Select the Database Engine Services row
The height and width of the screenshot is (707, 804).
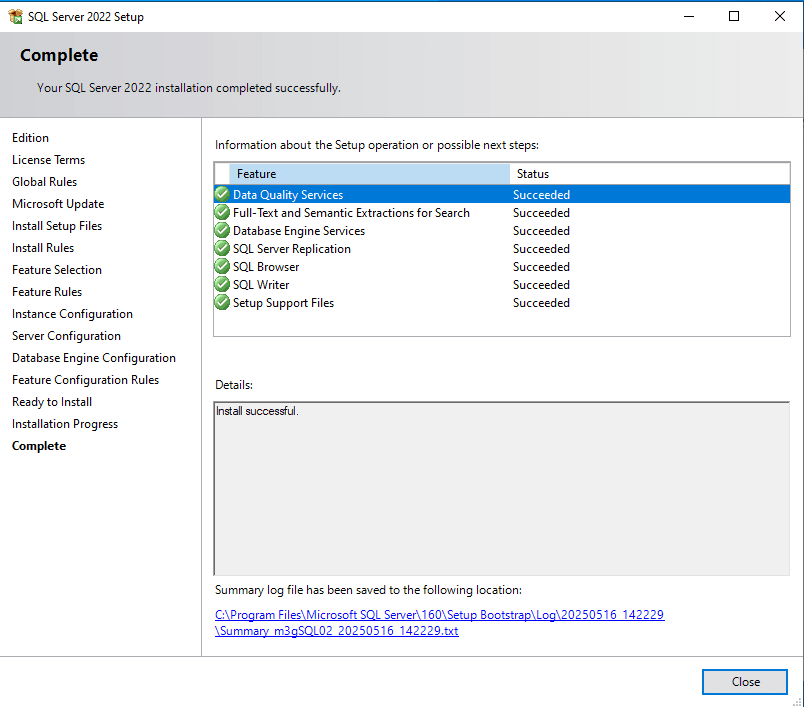pos(502,230)
